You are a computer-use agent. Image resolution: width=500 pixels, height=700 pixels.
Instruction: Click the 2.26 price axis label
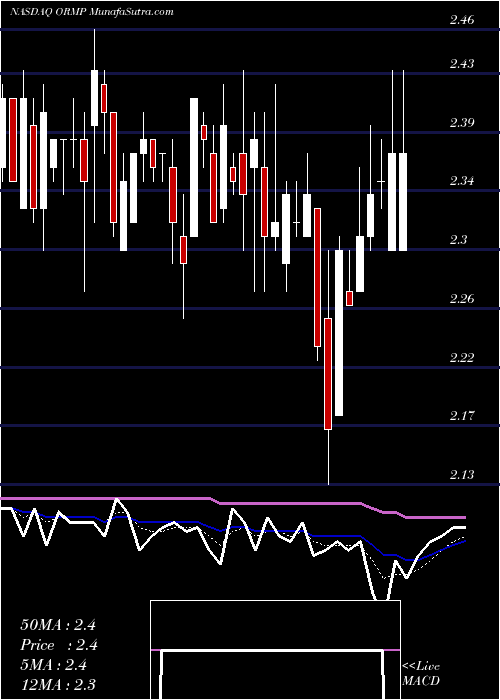[x=462, y=298]
